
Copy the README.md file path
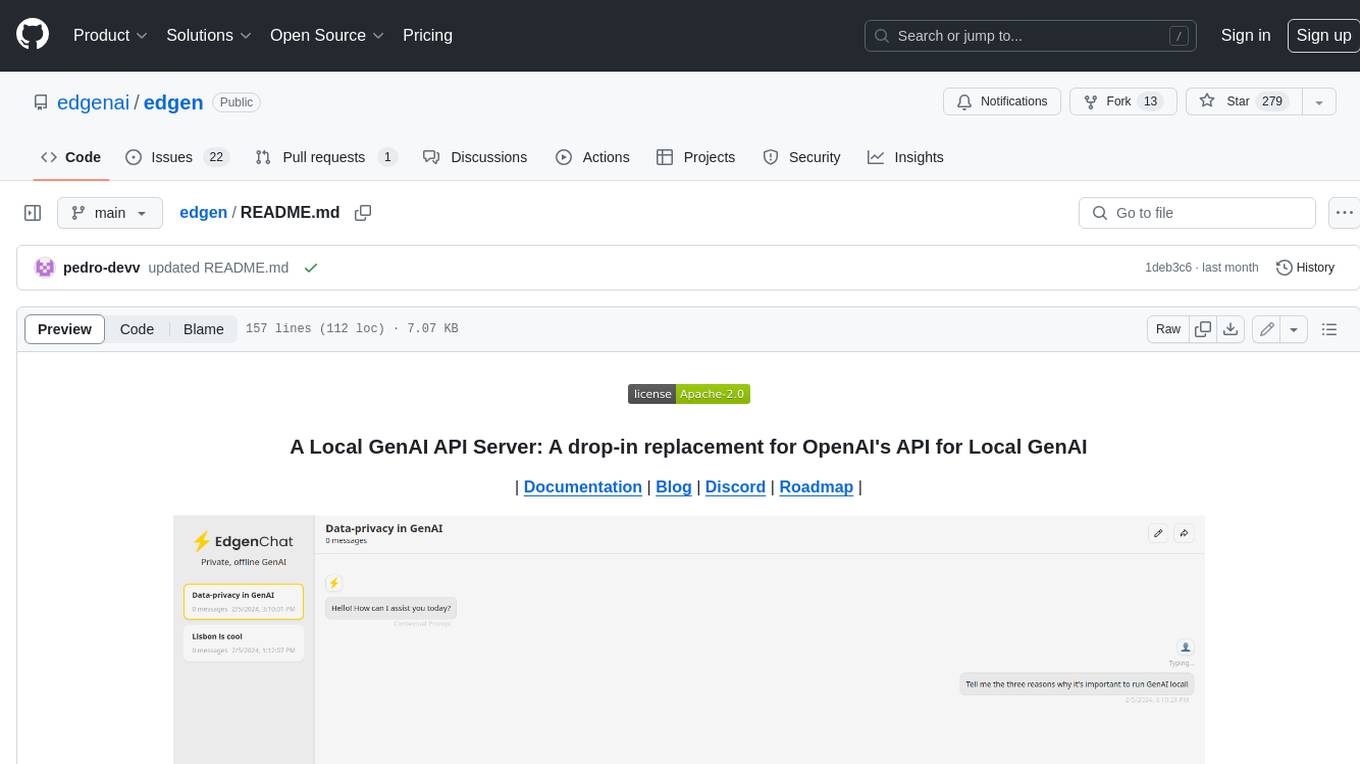pyautogui.click(x=363, y=213)
